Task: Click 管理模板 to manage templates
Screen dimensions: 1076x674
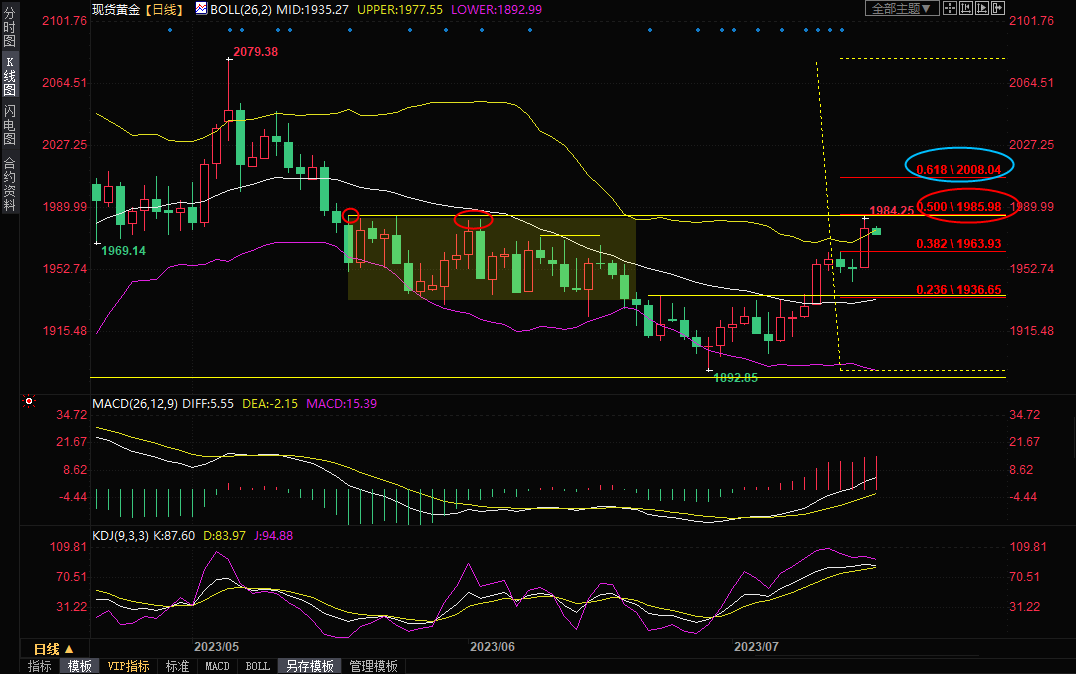Action: click(373, 666)
